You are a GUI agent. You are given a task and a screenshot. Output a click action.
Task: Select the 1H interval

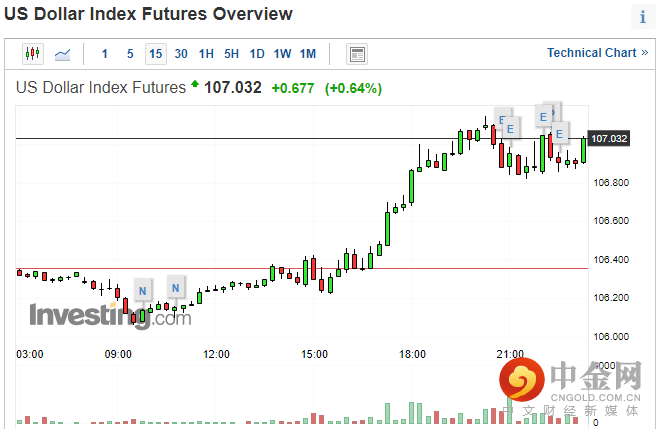tap(205, 54)
